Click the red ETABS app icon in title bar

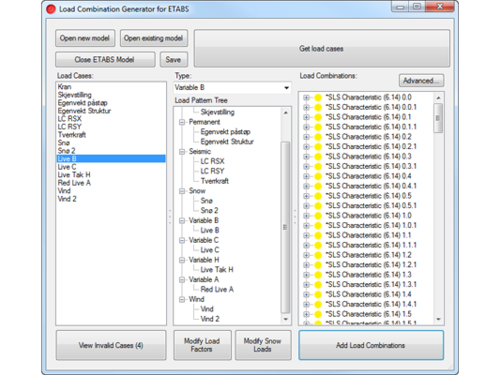[x=51, y=9]
